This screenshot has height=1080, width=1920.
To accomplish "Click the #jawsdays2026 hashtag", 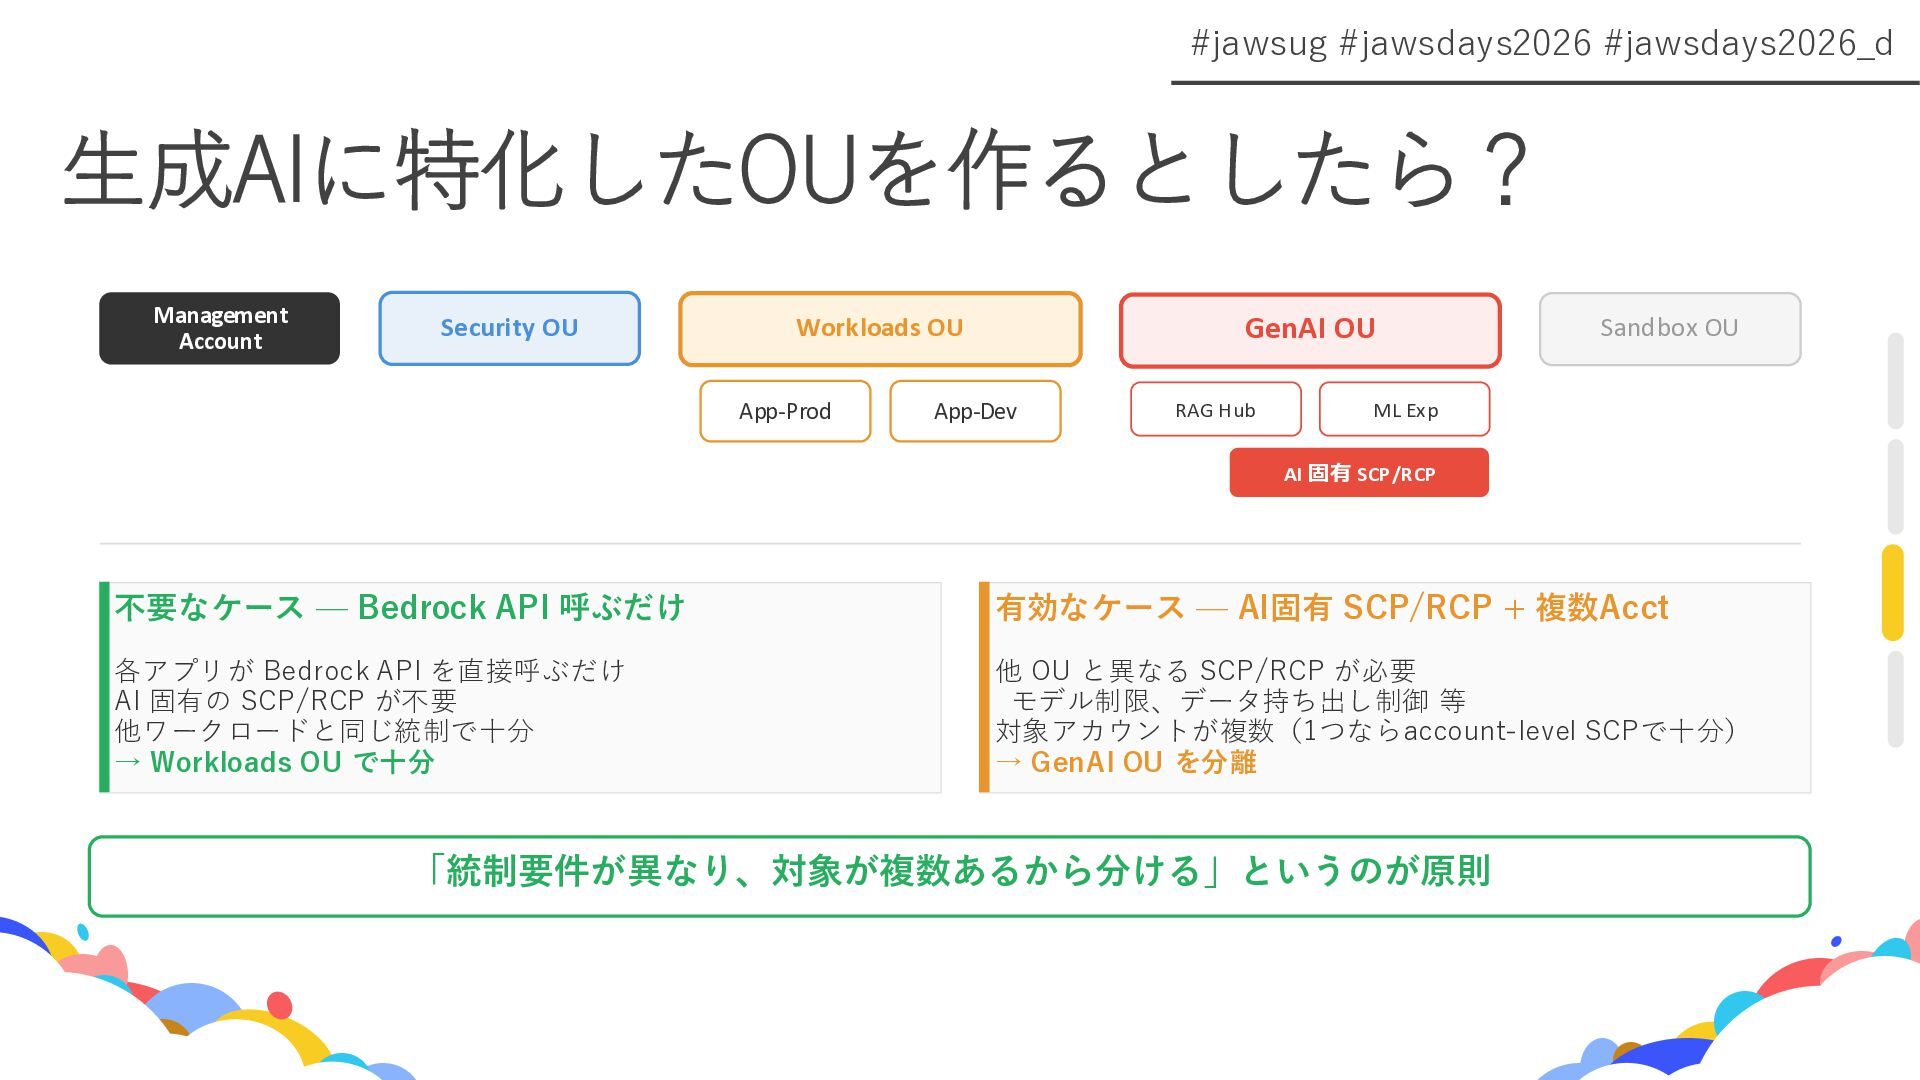I will click(x=1464, y=43).
